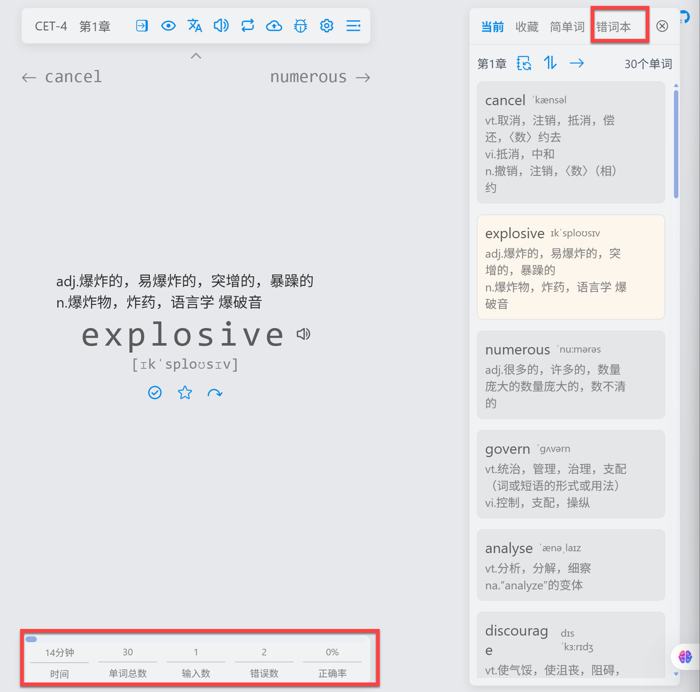Switch to the 收藏 tab
Image resolution: width=700 pixels, height=692 pixels.
527,27
